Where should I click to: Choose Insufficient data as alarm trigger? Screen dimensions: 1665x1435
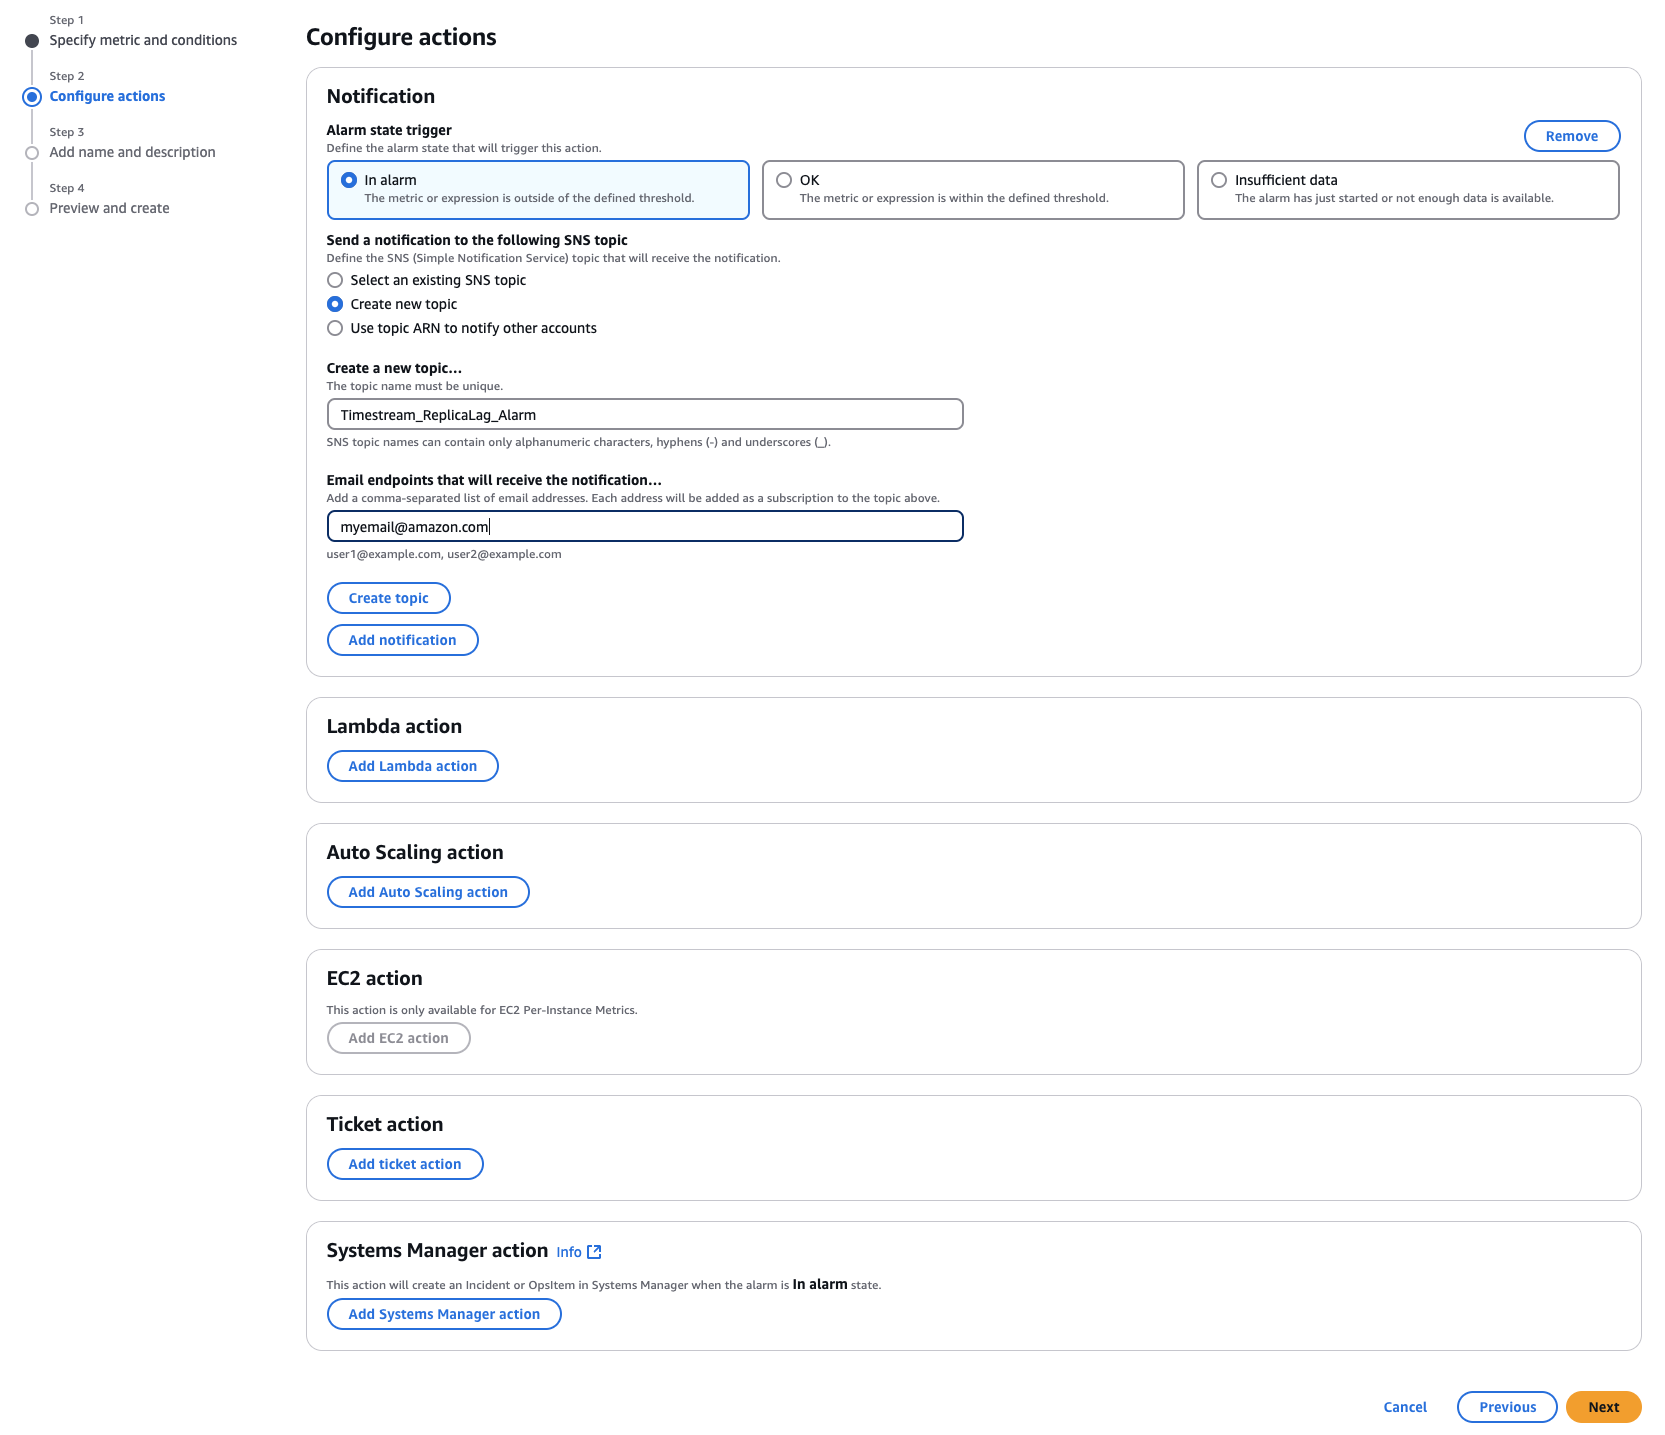(x=1218, y=180)
